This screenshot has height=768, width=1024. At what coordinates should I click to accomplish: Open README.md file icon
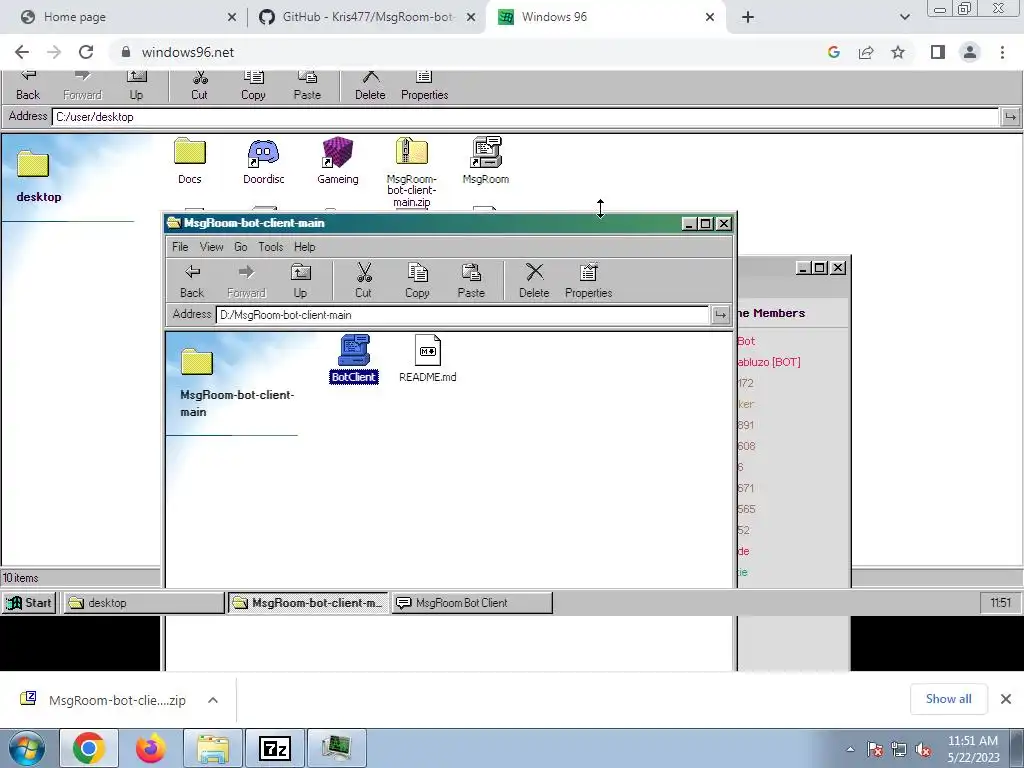click(428, 359)
